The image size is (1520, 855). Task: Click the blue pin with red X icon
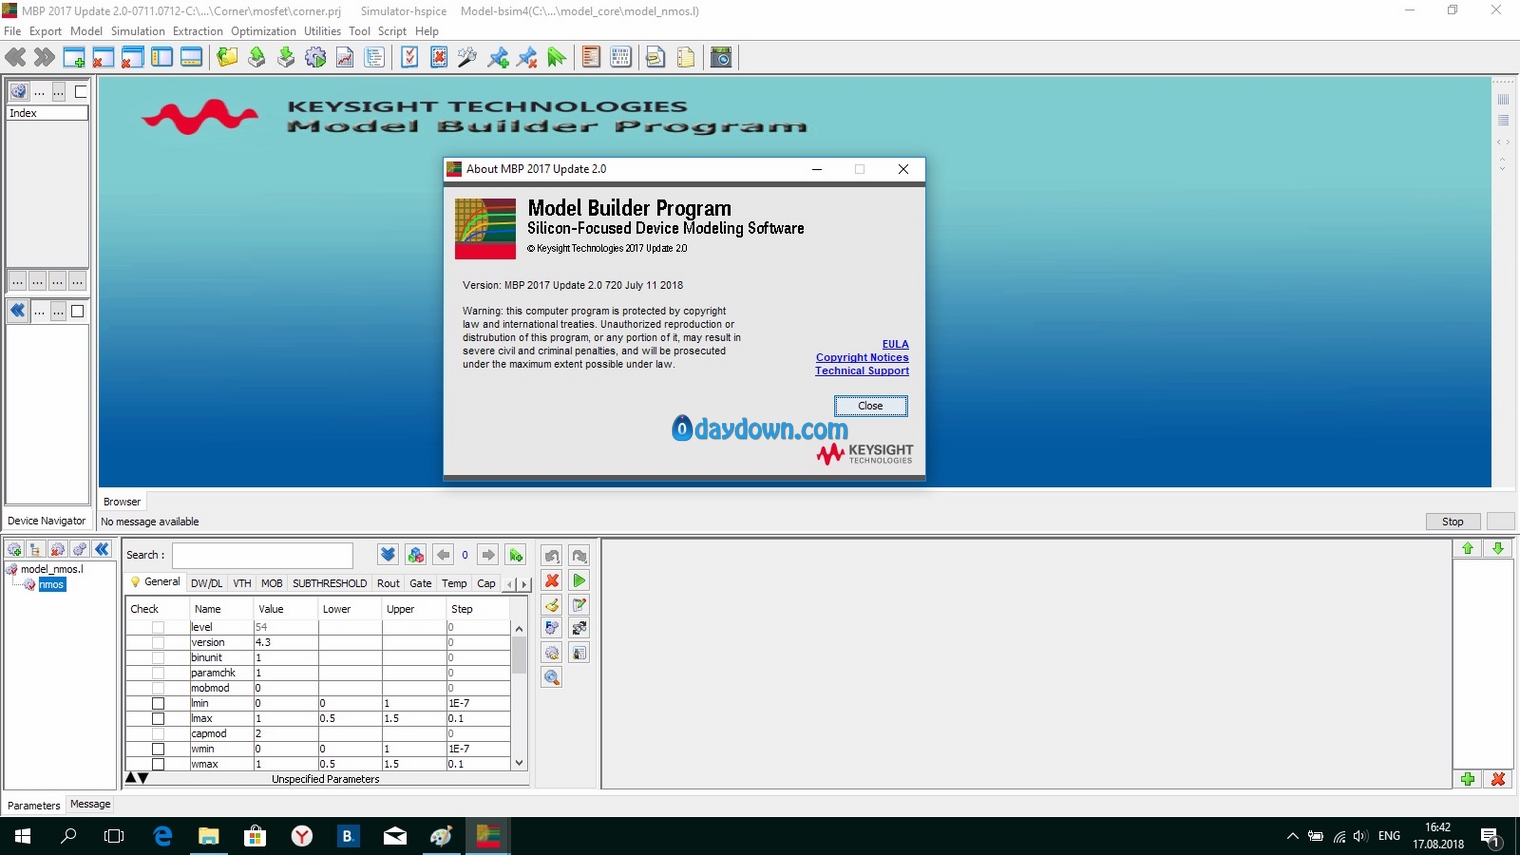527,57
